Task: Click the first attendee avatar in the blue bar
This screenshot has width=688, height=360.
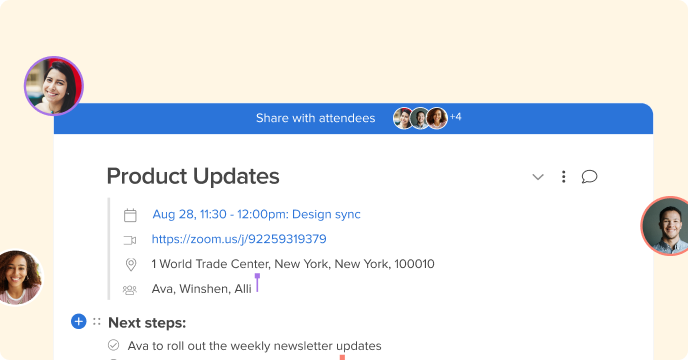Action: [403, 118]
